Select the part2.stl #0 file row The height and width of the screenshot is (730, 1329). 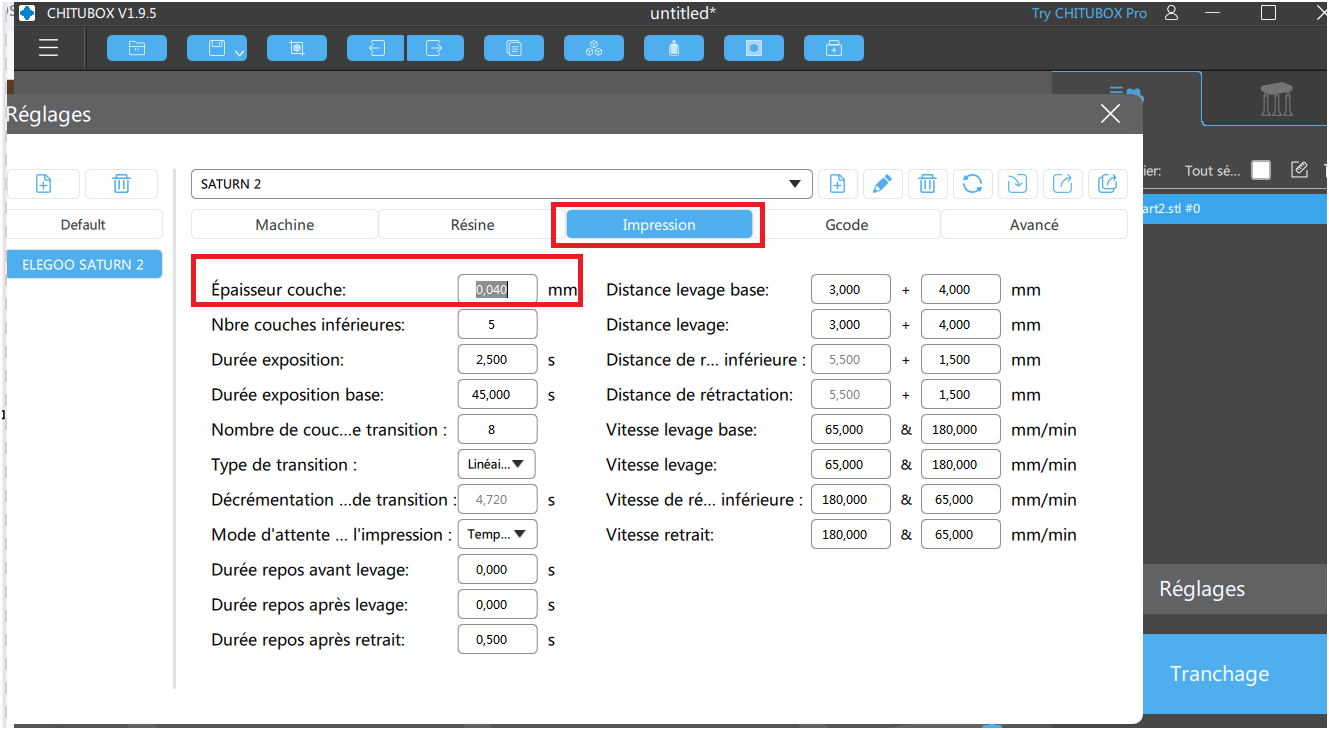click(x=1235, y=209)
